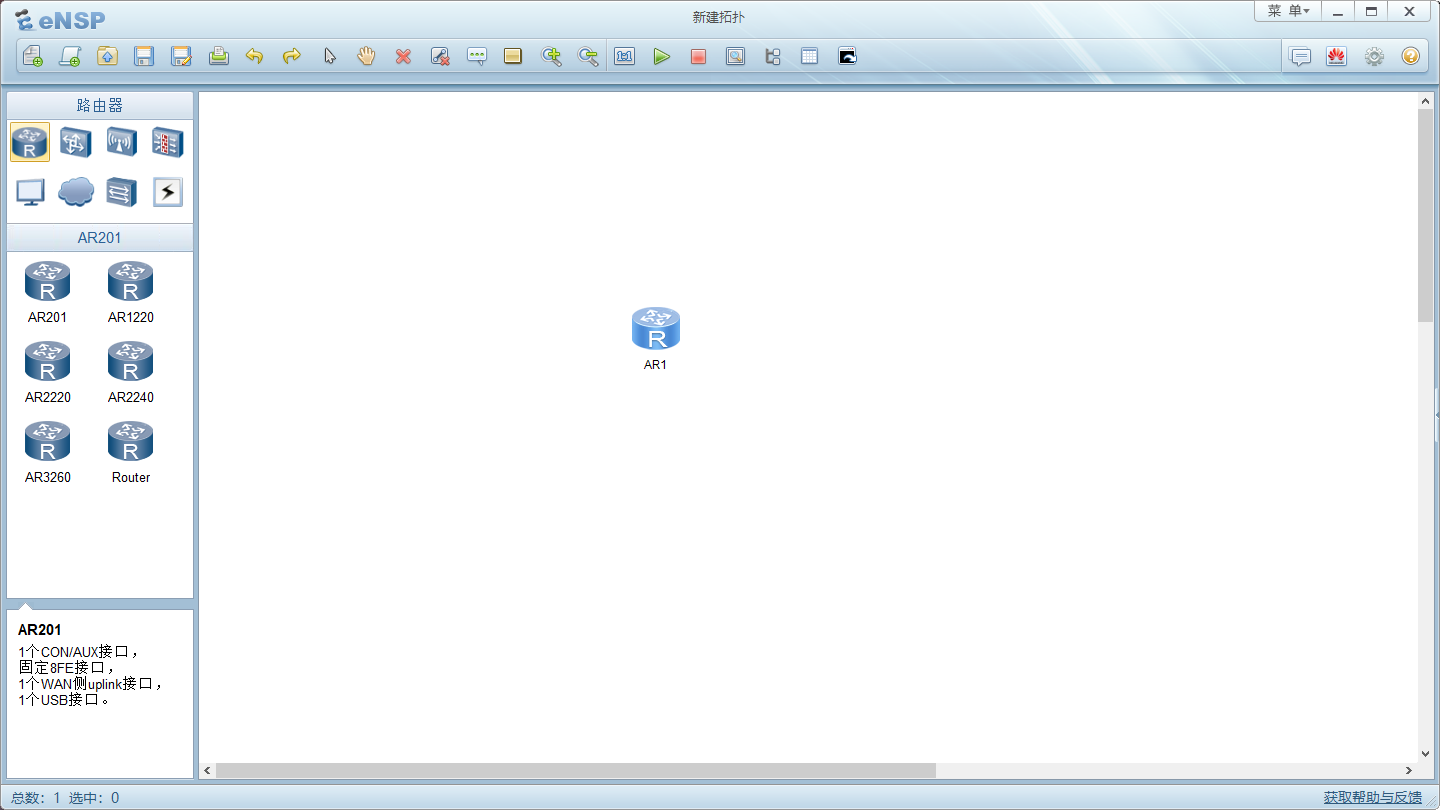Click the New Topology toolbar icon
1440x810 pixels.
(33, 57)
